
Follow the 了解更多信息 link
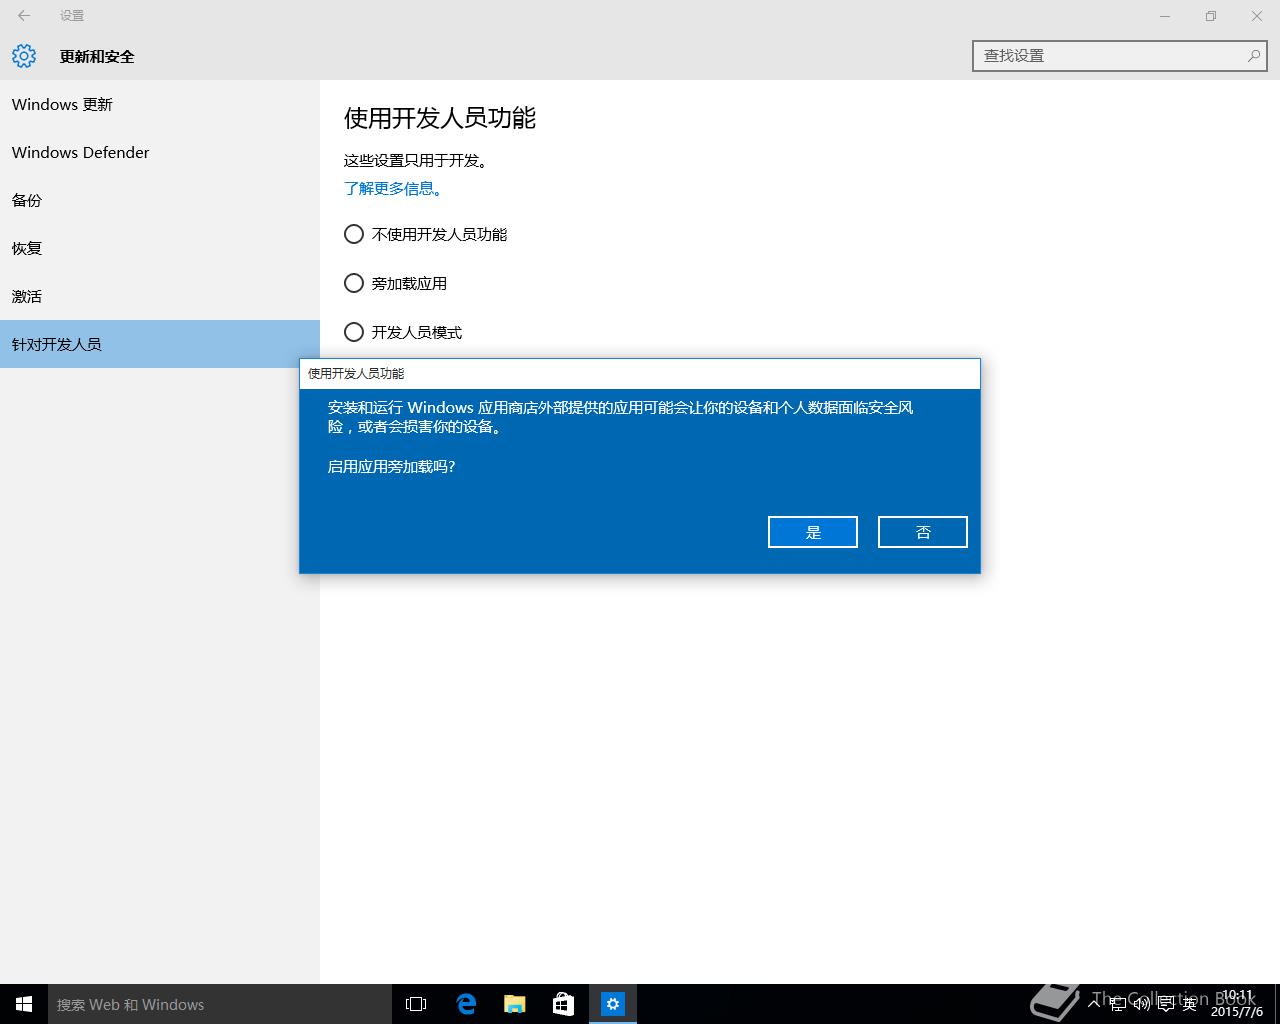point(393,188)
